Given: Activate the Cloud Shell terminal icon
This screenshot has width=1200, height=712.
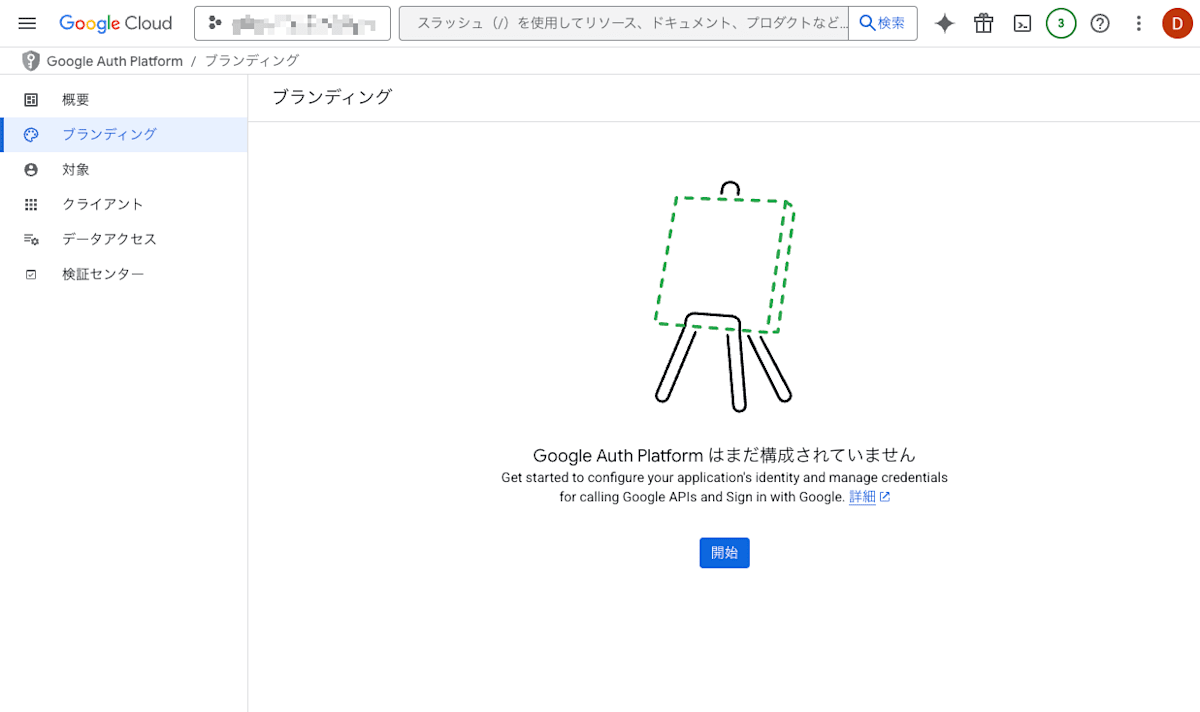Looking at the screenshot, I should click(x=1022, y=23).
